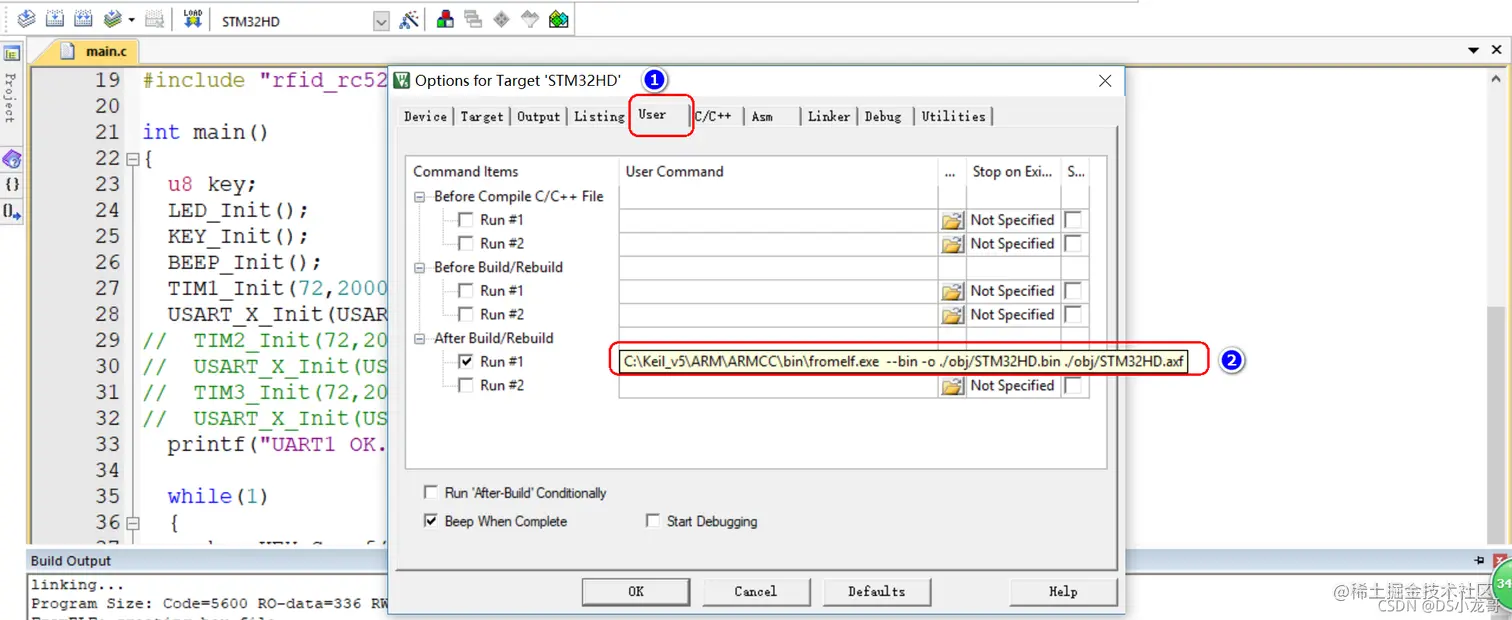Click the User Command field for After Build Run #2
The image size is (1512, 620).
[778, 386]
